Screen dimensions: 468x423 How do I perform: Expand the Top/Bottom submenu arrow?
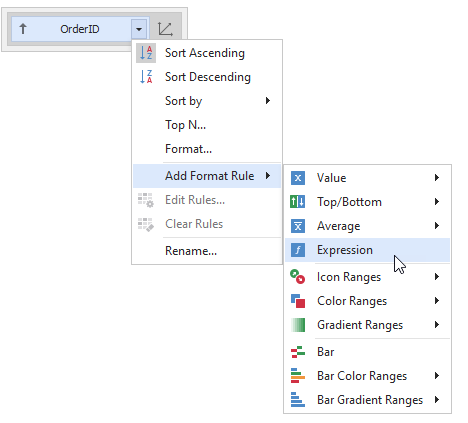coord(437,202)
